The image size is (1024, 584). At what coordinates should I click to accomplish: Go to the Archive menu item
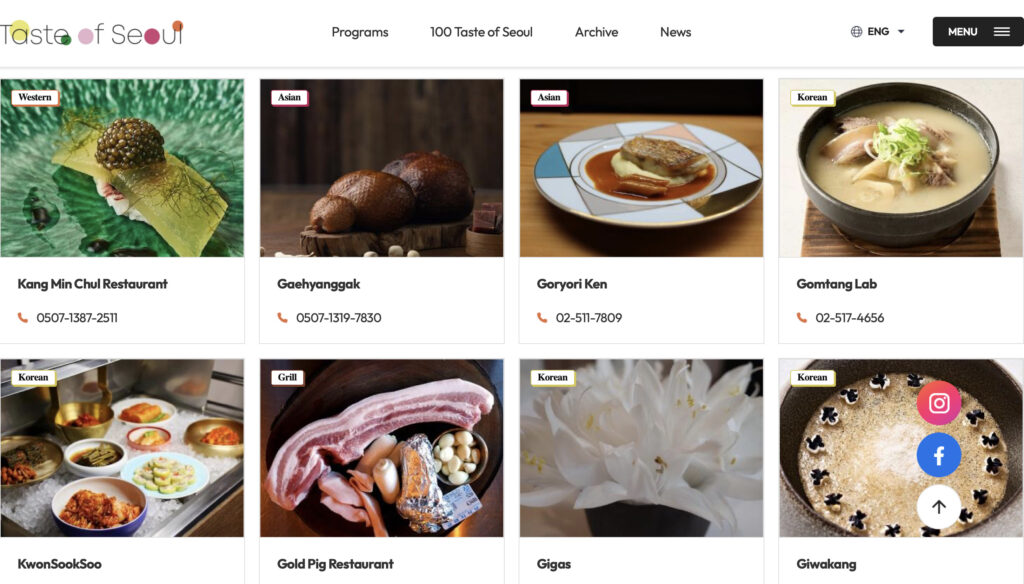coord(596,32)
